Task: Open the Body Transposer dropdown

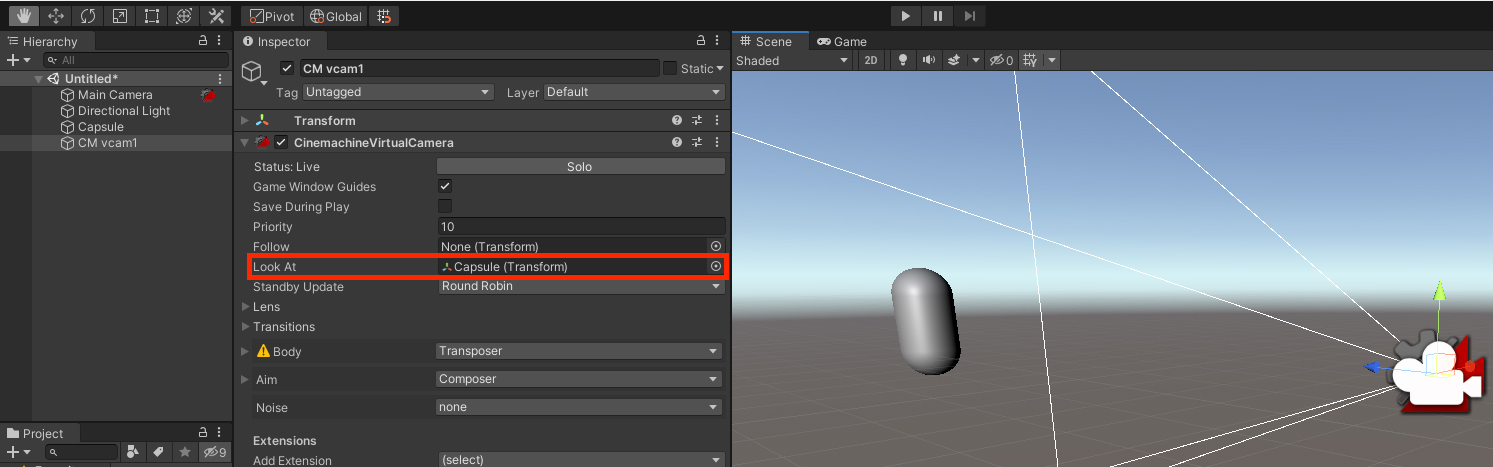Action: click(579, 351)
